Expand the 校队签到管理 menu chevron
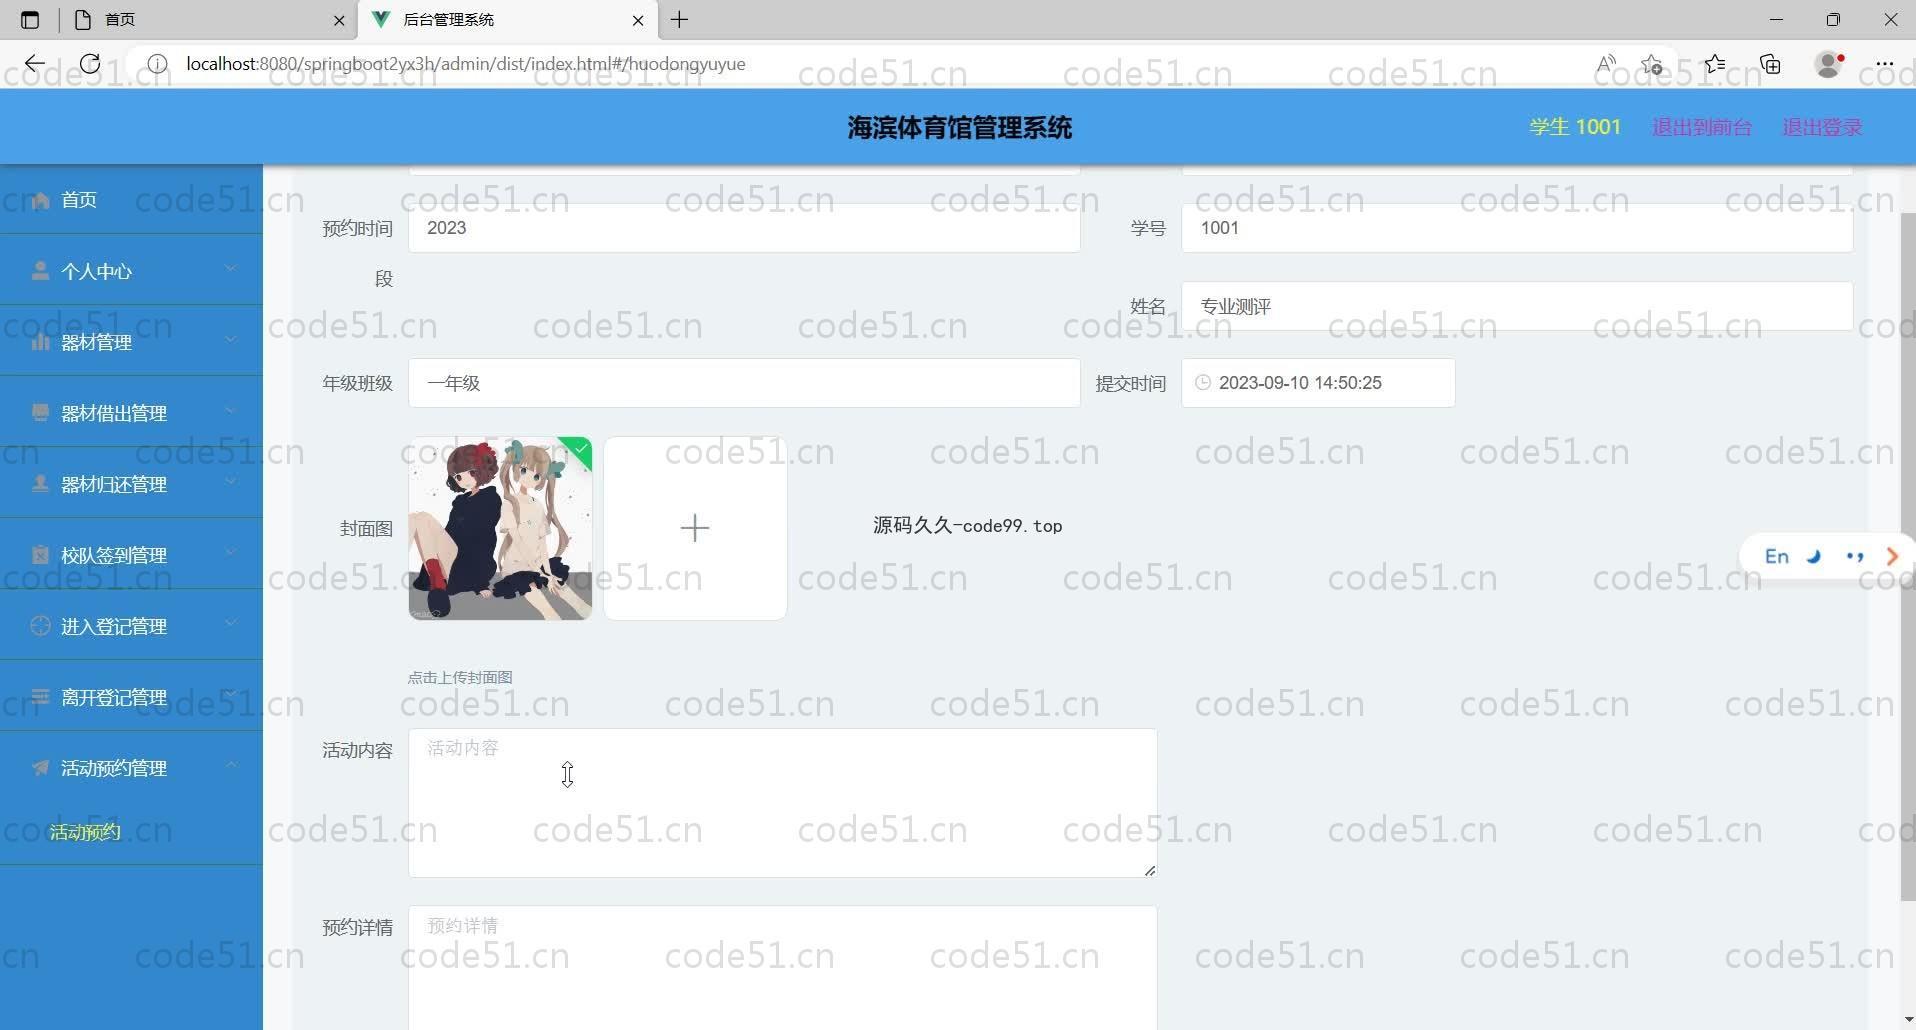This screenshot has height=1030, width=1916. point(231,552)
